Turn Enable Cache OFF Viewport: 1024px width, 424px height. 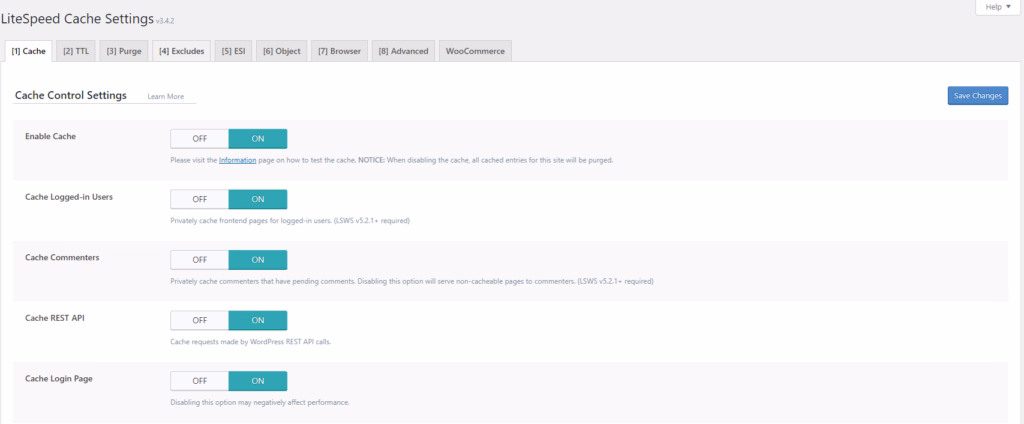click(x=199, y=139)
